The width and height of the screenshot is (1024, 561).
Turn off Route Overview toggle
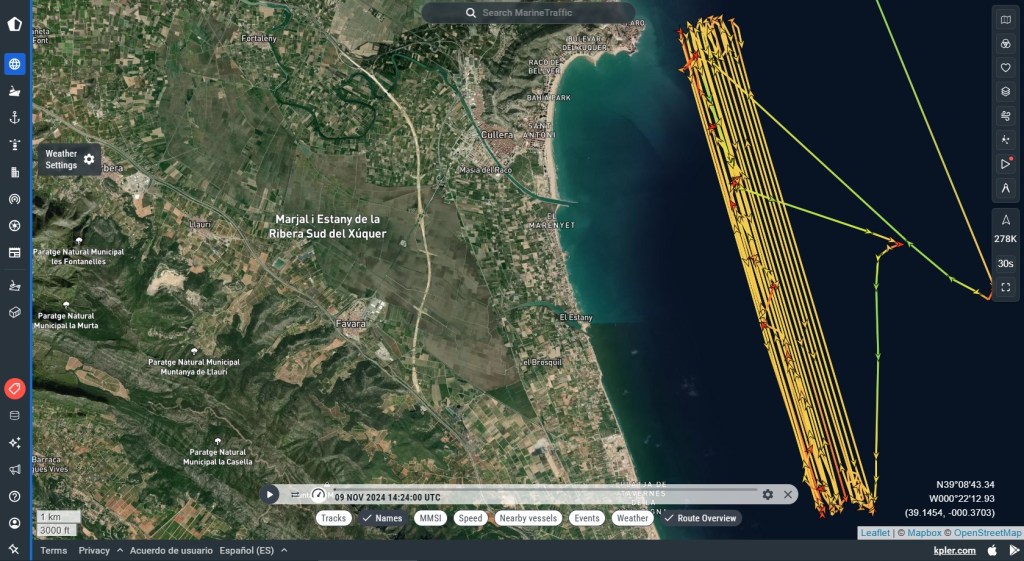[x=701, y=518]
